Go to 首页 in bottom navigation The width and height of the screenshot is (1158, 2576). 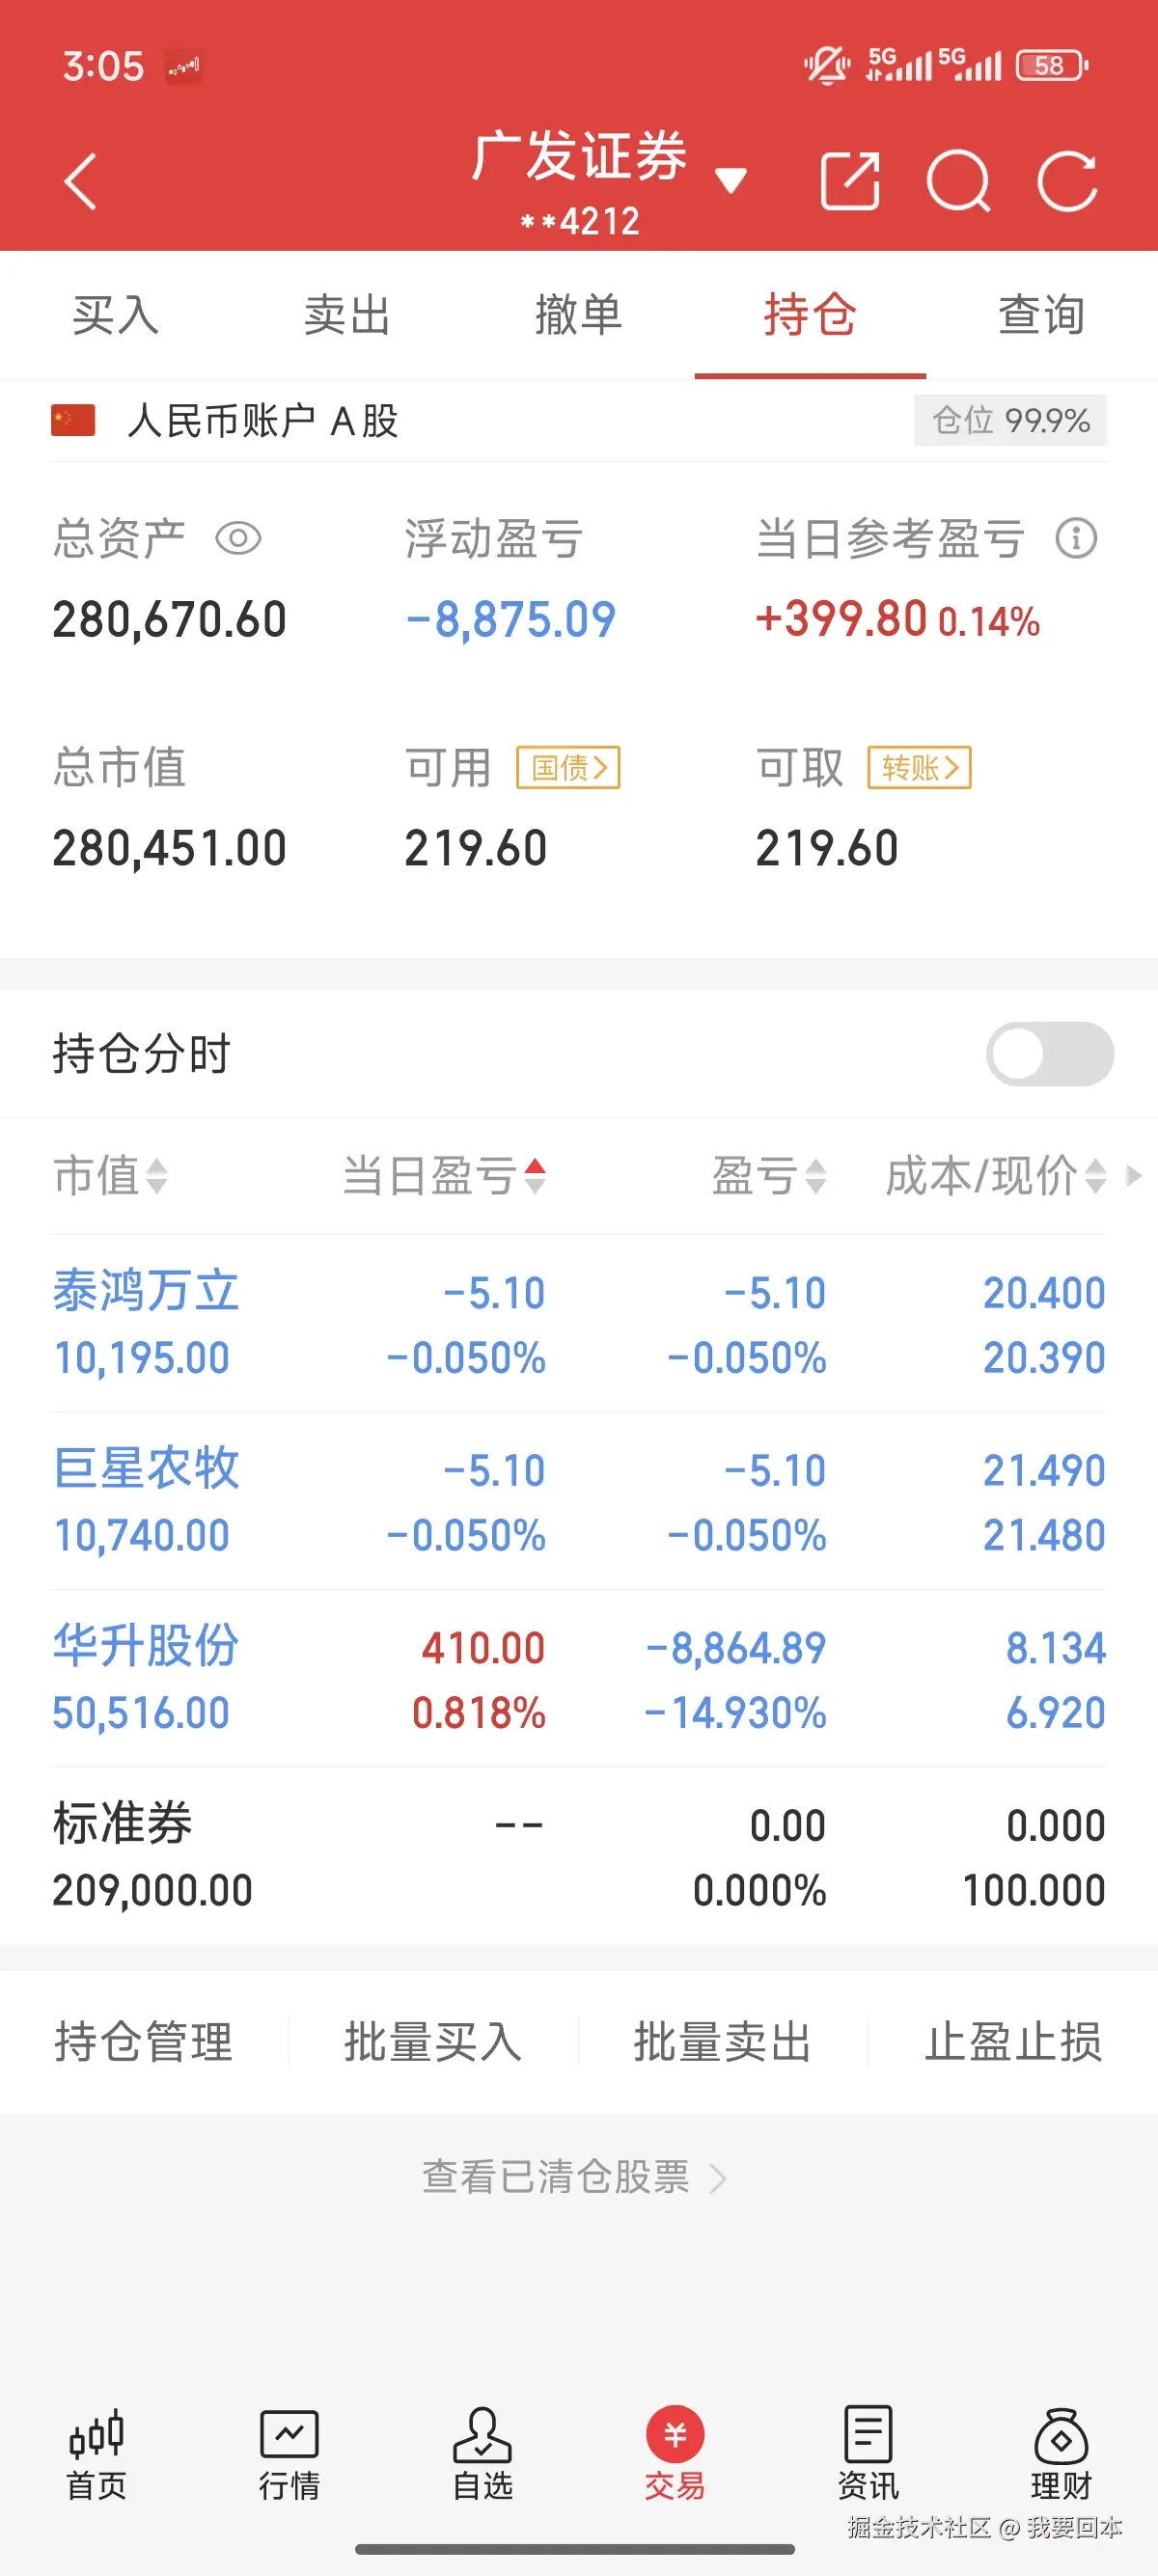tap(96, 2452)
